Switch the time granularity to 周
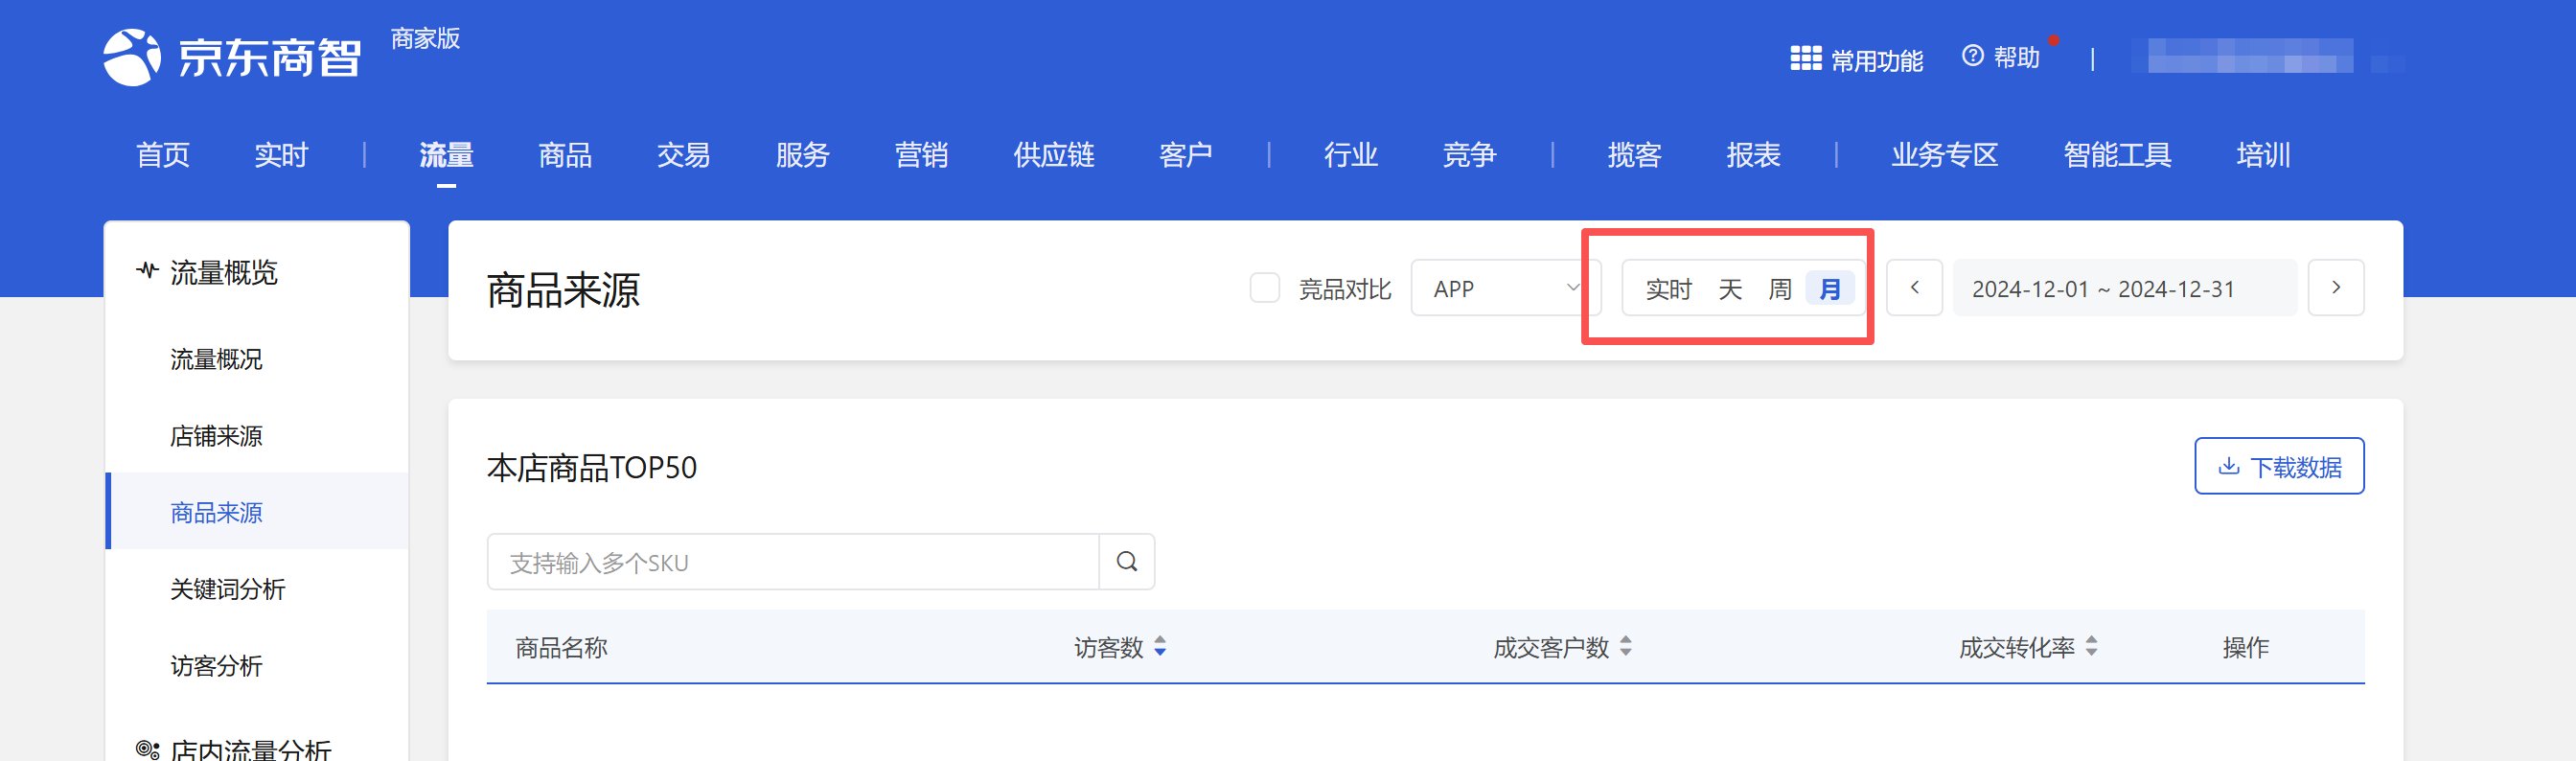 click(x=1780, y=289)
